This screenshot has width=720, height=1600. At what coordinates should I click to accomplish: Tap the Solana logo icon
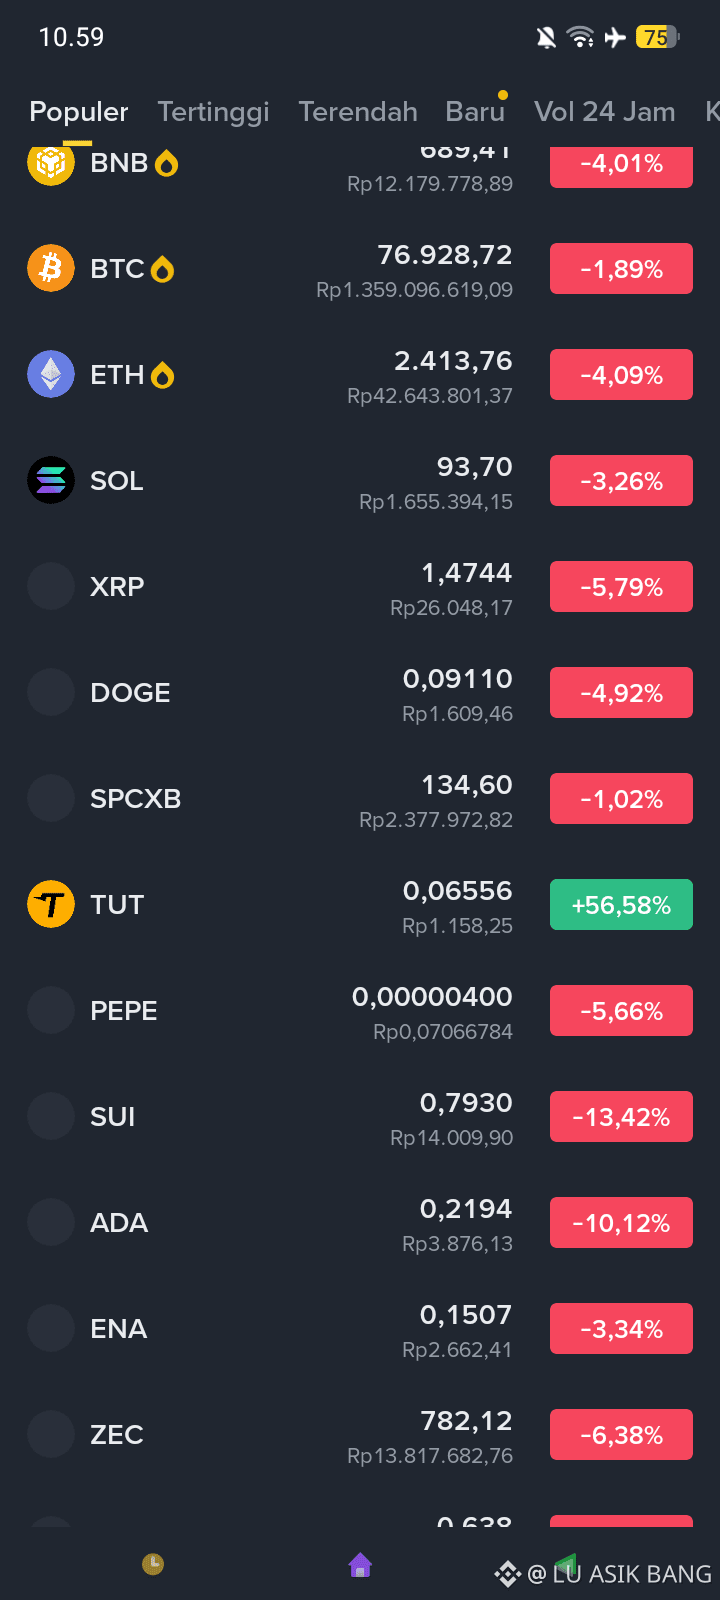tap(51, 480)
